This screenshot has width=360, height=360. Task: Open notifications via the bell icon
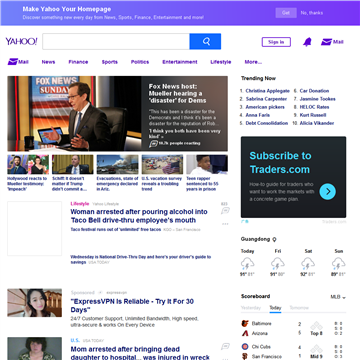pos(307,42)
